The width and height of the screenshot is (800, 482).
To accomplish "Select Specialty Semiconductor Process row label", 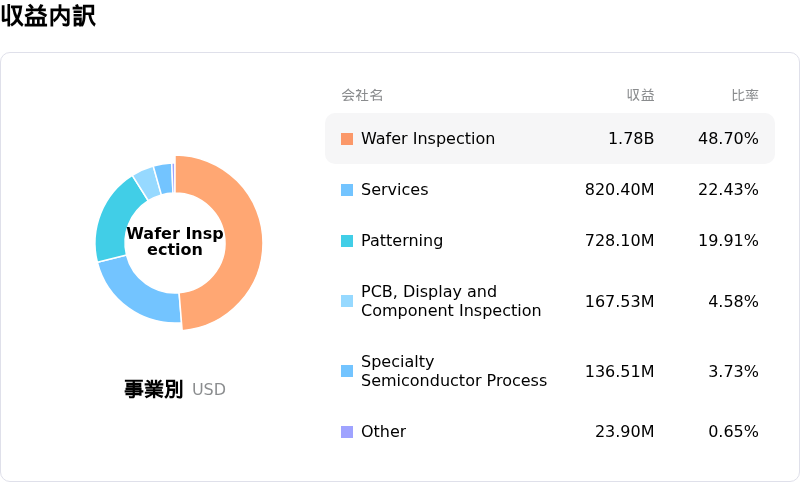I will [x=454, y=371].
